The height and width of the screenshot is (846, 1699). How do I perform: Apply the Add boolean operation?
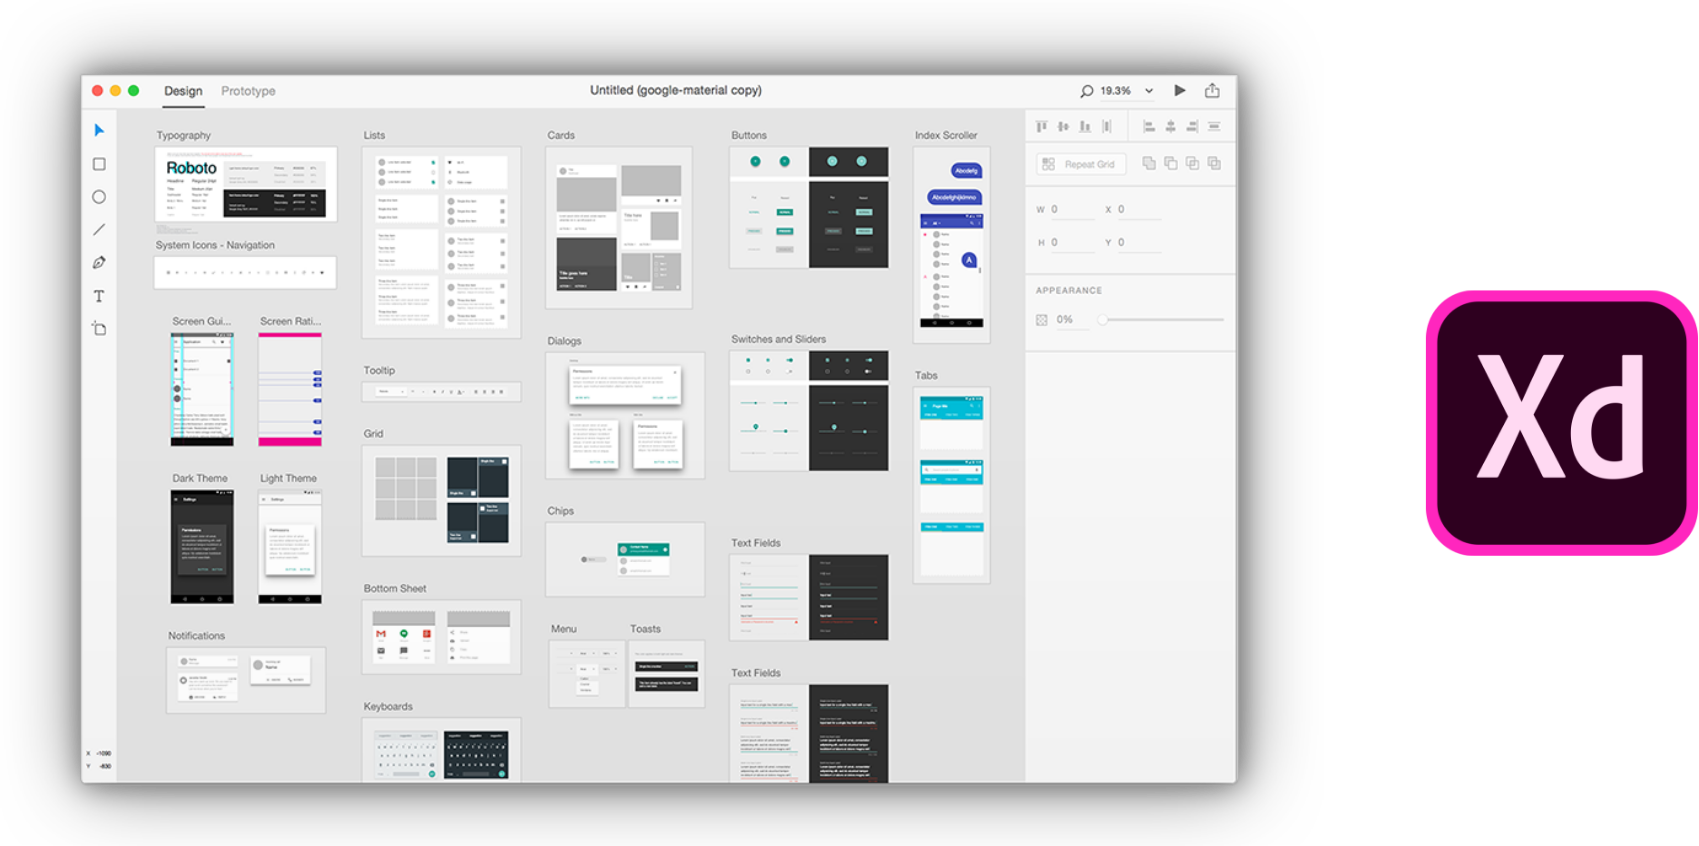(1149, 163)
